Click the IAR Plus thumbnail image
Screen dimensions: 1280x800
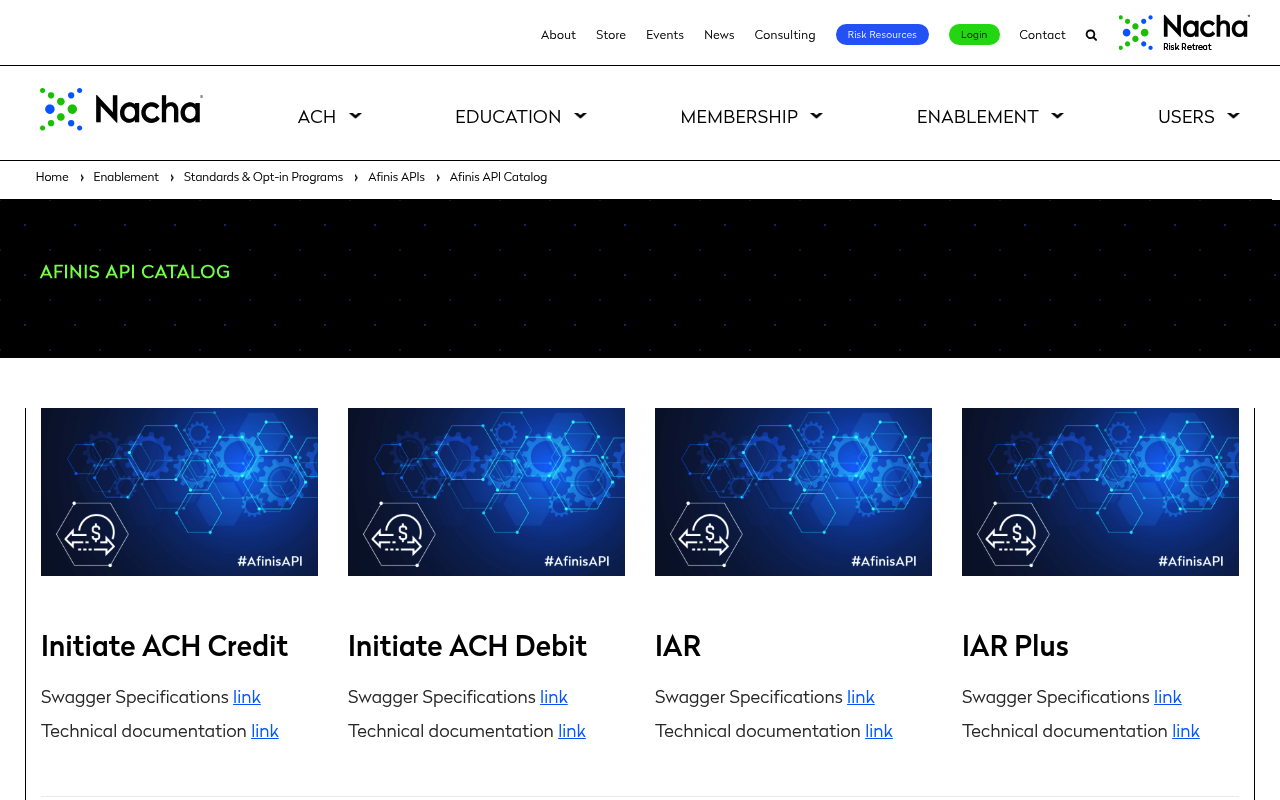click(1100, 492)
